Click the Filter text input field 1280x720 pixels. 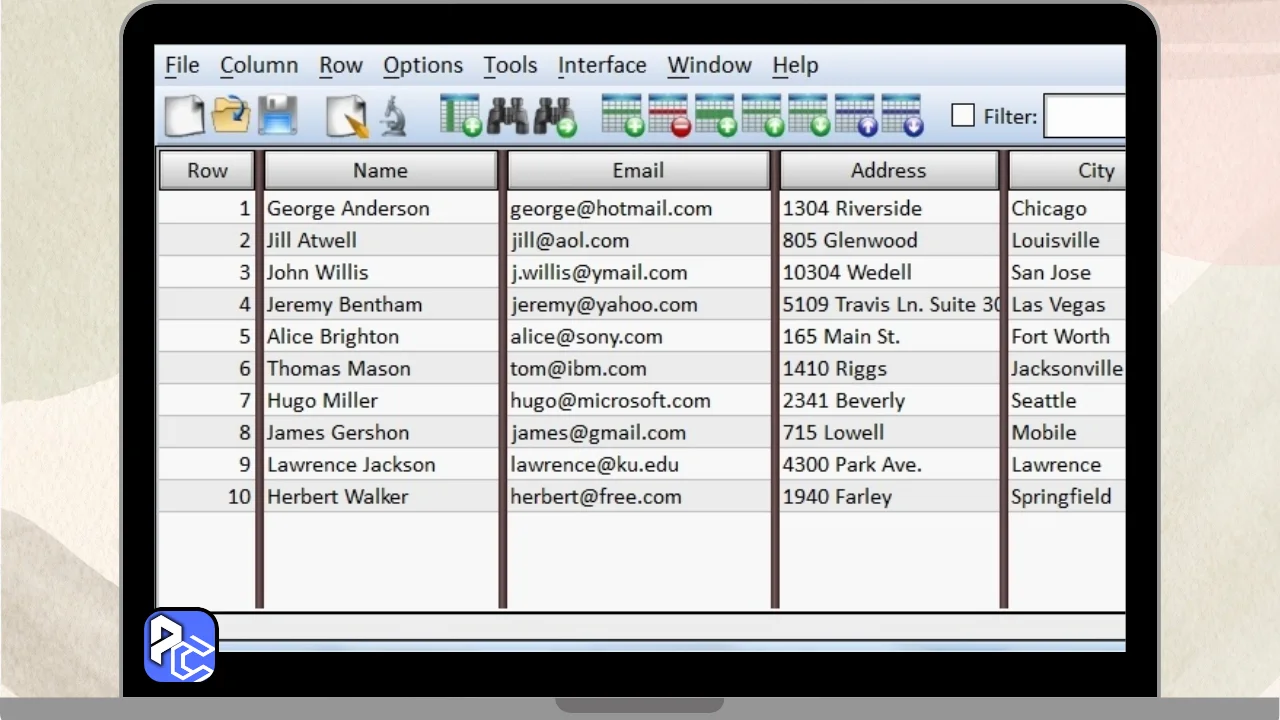point(1085,116)
